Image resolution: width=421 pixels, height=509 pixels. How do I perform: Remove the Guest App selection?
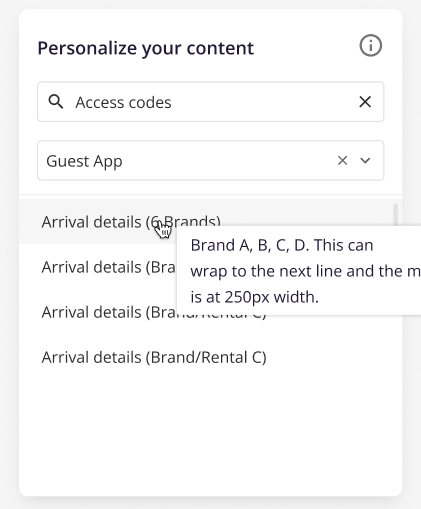click(342, 160)
